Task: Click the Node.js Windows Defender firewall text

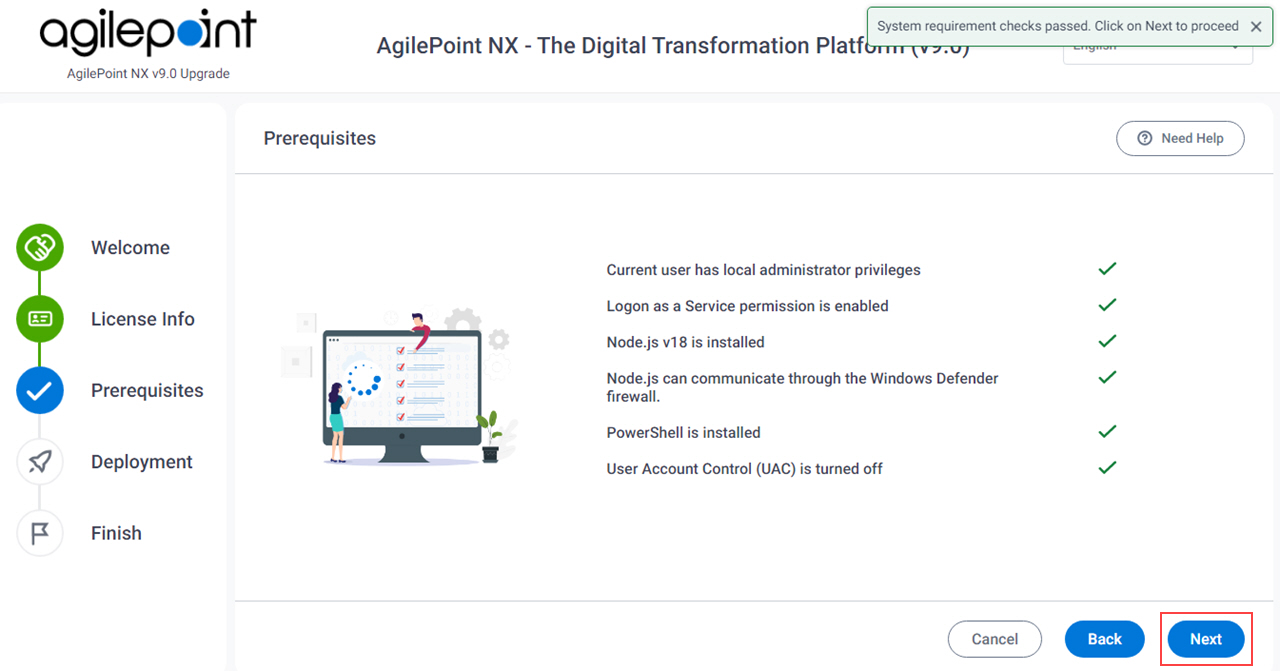Action: tap(802, 387)
